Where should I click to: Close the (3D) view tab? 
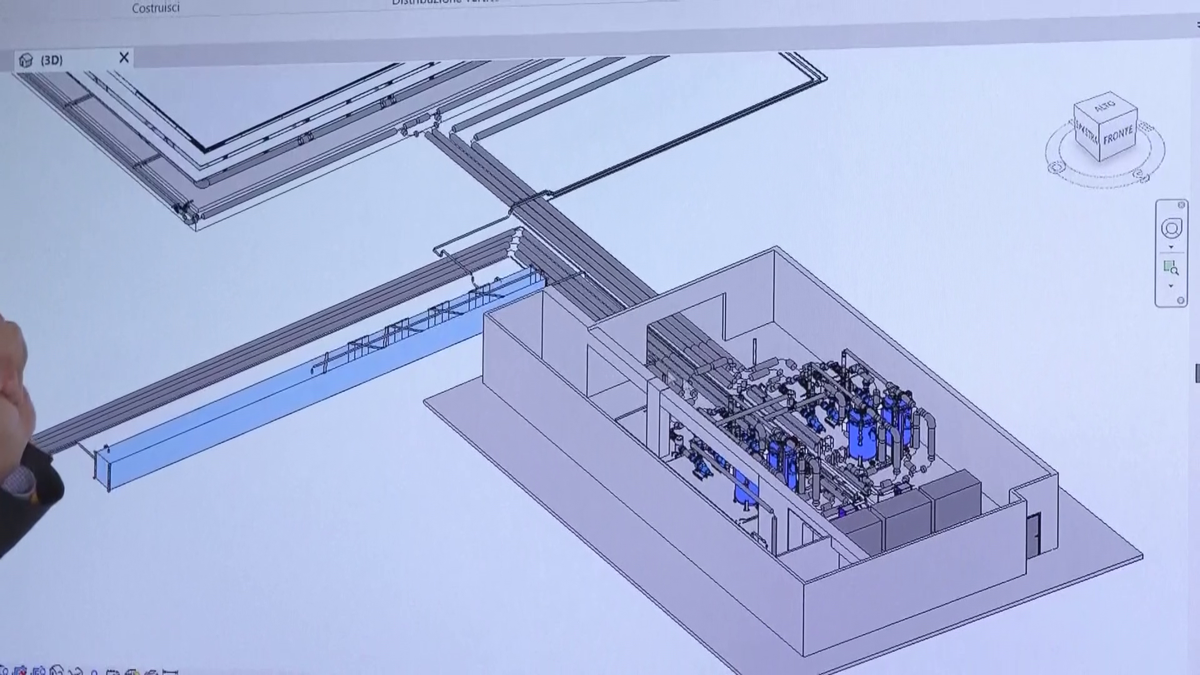click(x=124, y=58)
